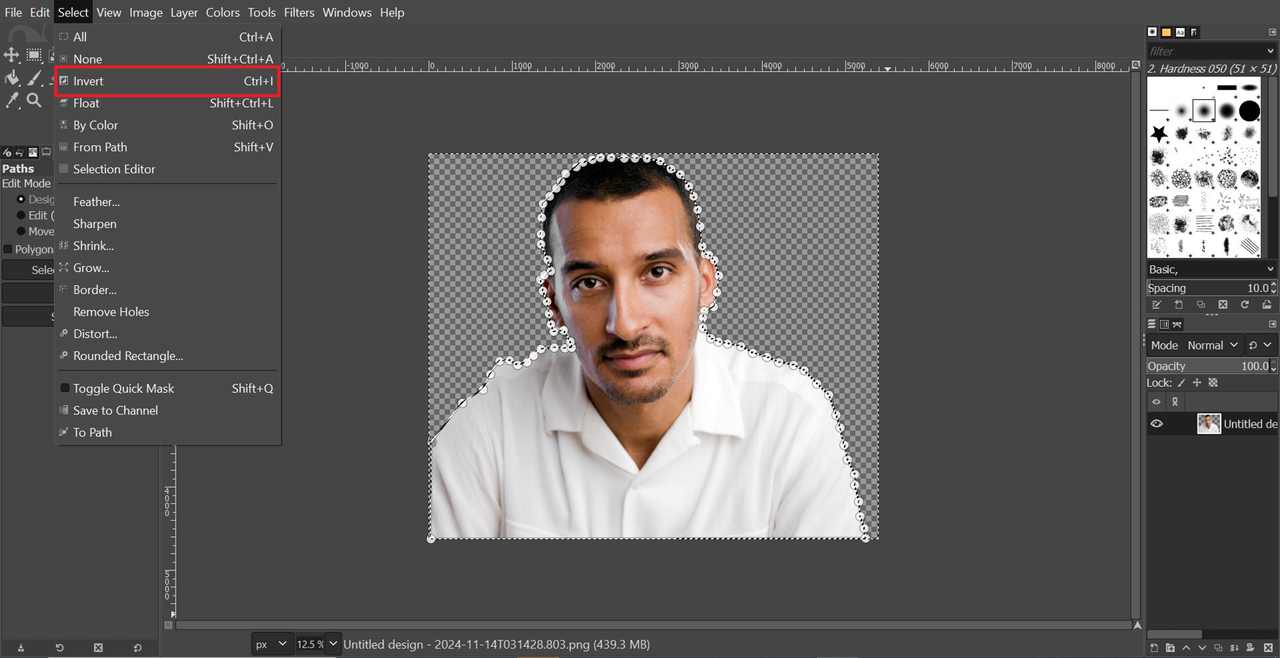Image resolution: width=1280 pixels, height=658 pixels.
Task: Select the Hardness 050 brush thumbnail
Action: 1204,110
